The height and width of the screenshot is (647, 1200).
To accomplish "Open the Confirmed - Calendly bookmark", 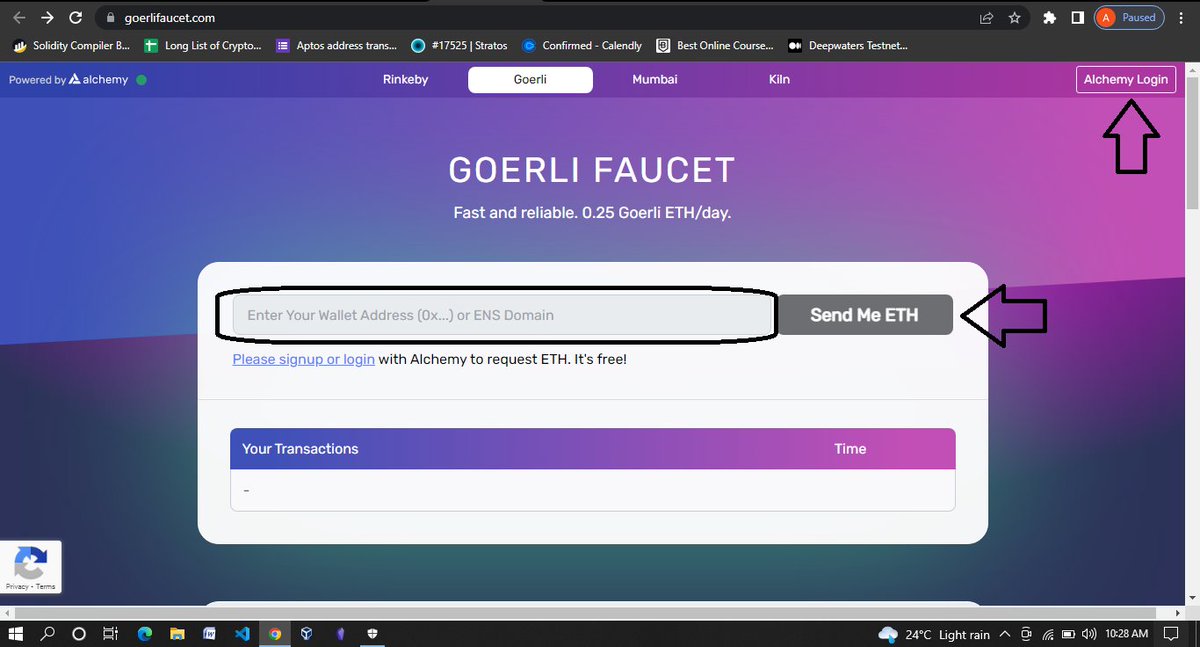I will 582,45.
